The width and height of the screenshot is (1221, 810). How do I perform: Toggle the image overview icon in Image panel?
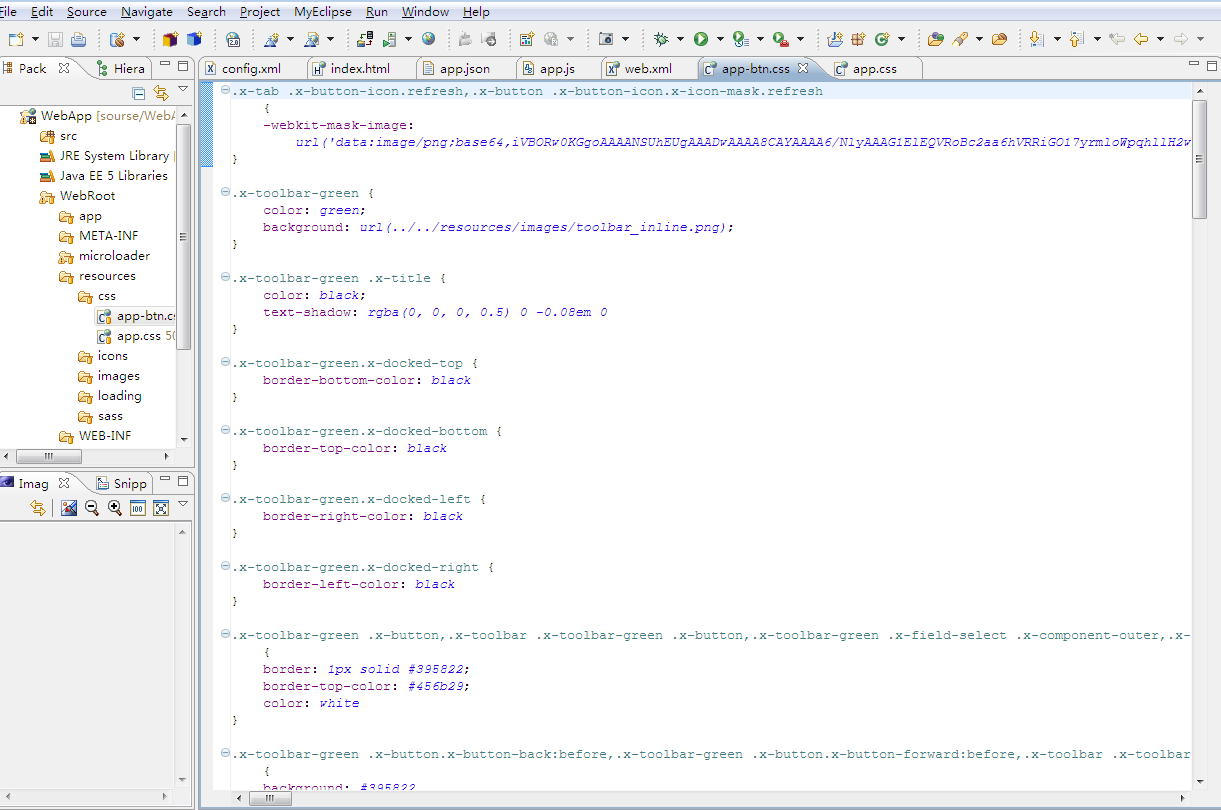point(69,508)
